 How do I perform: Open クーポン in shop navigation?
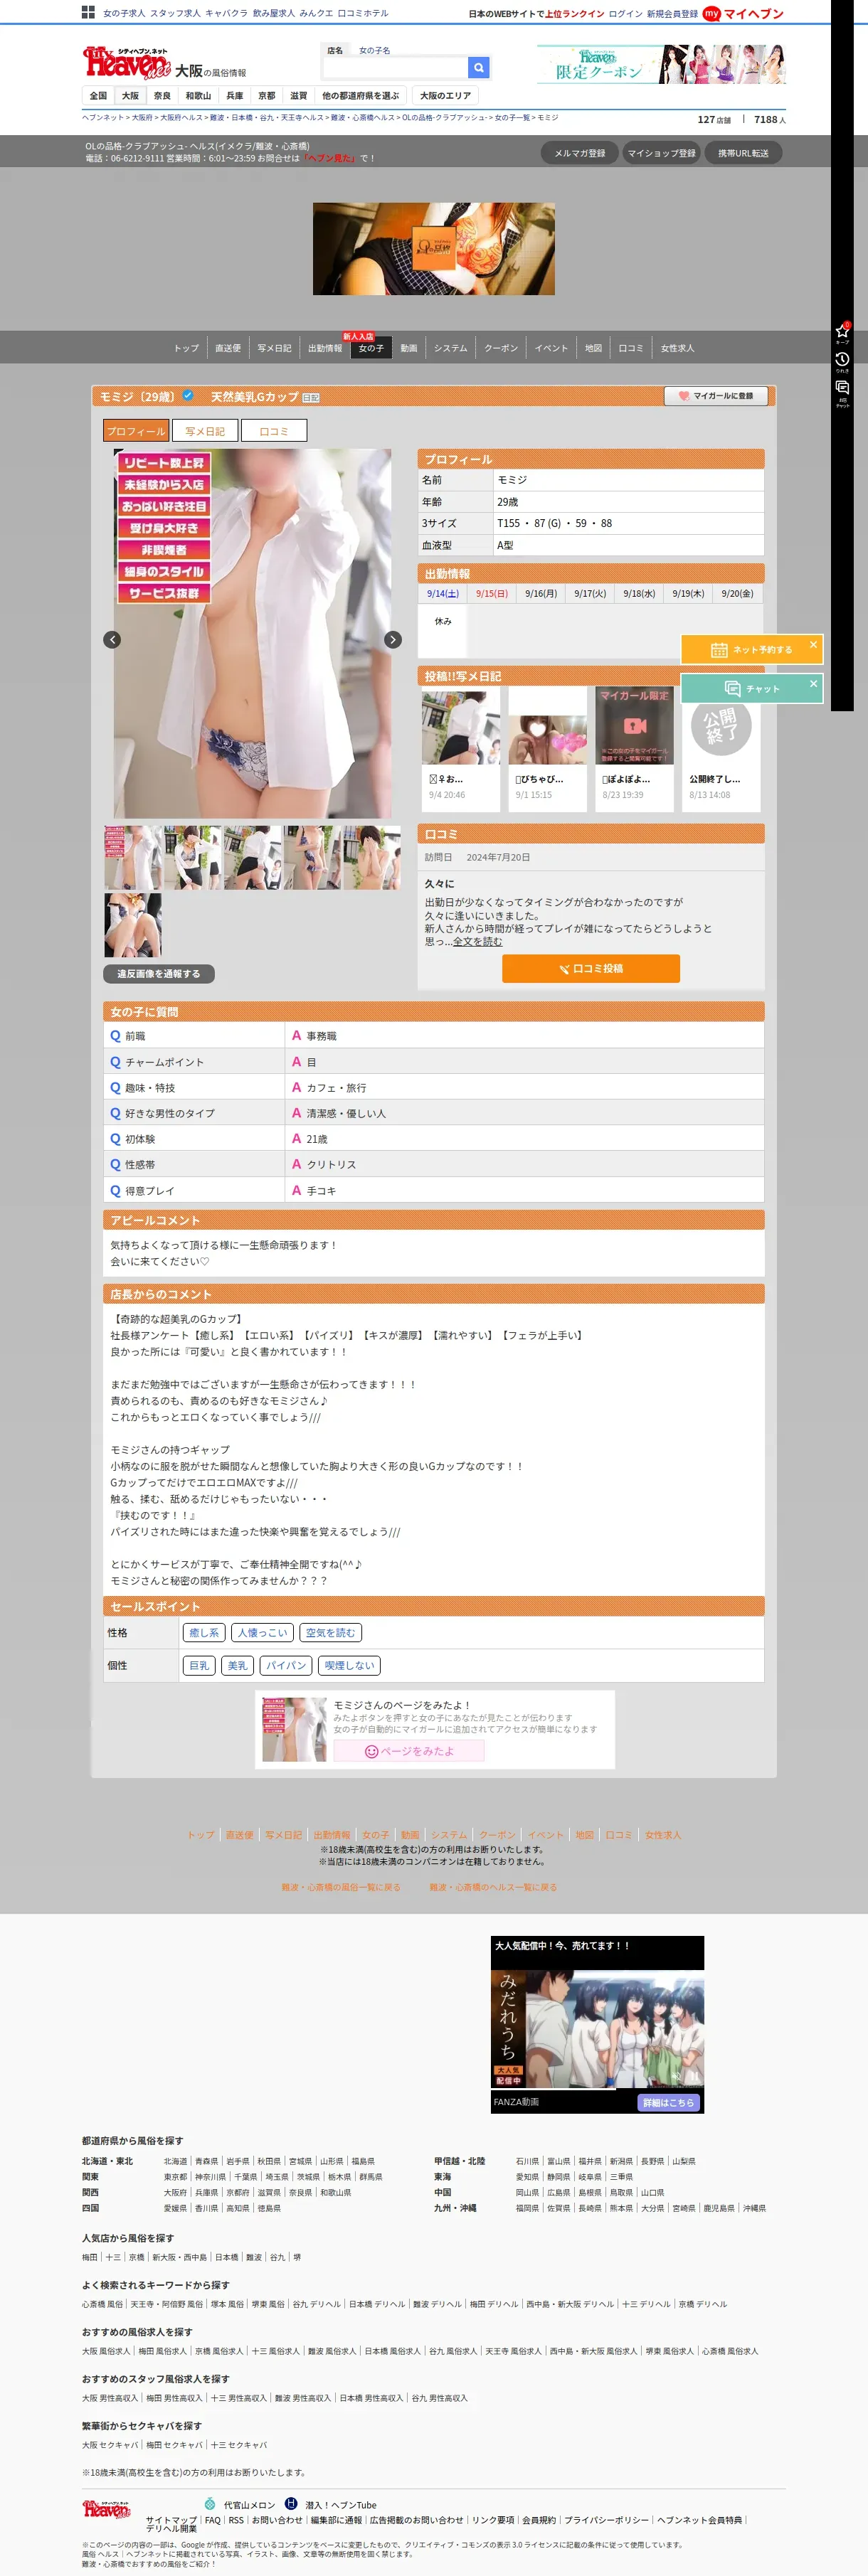coord(501,348)
